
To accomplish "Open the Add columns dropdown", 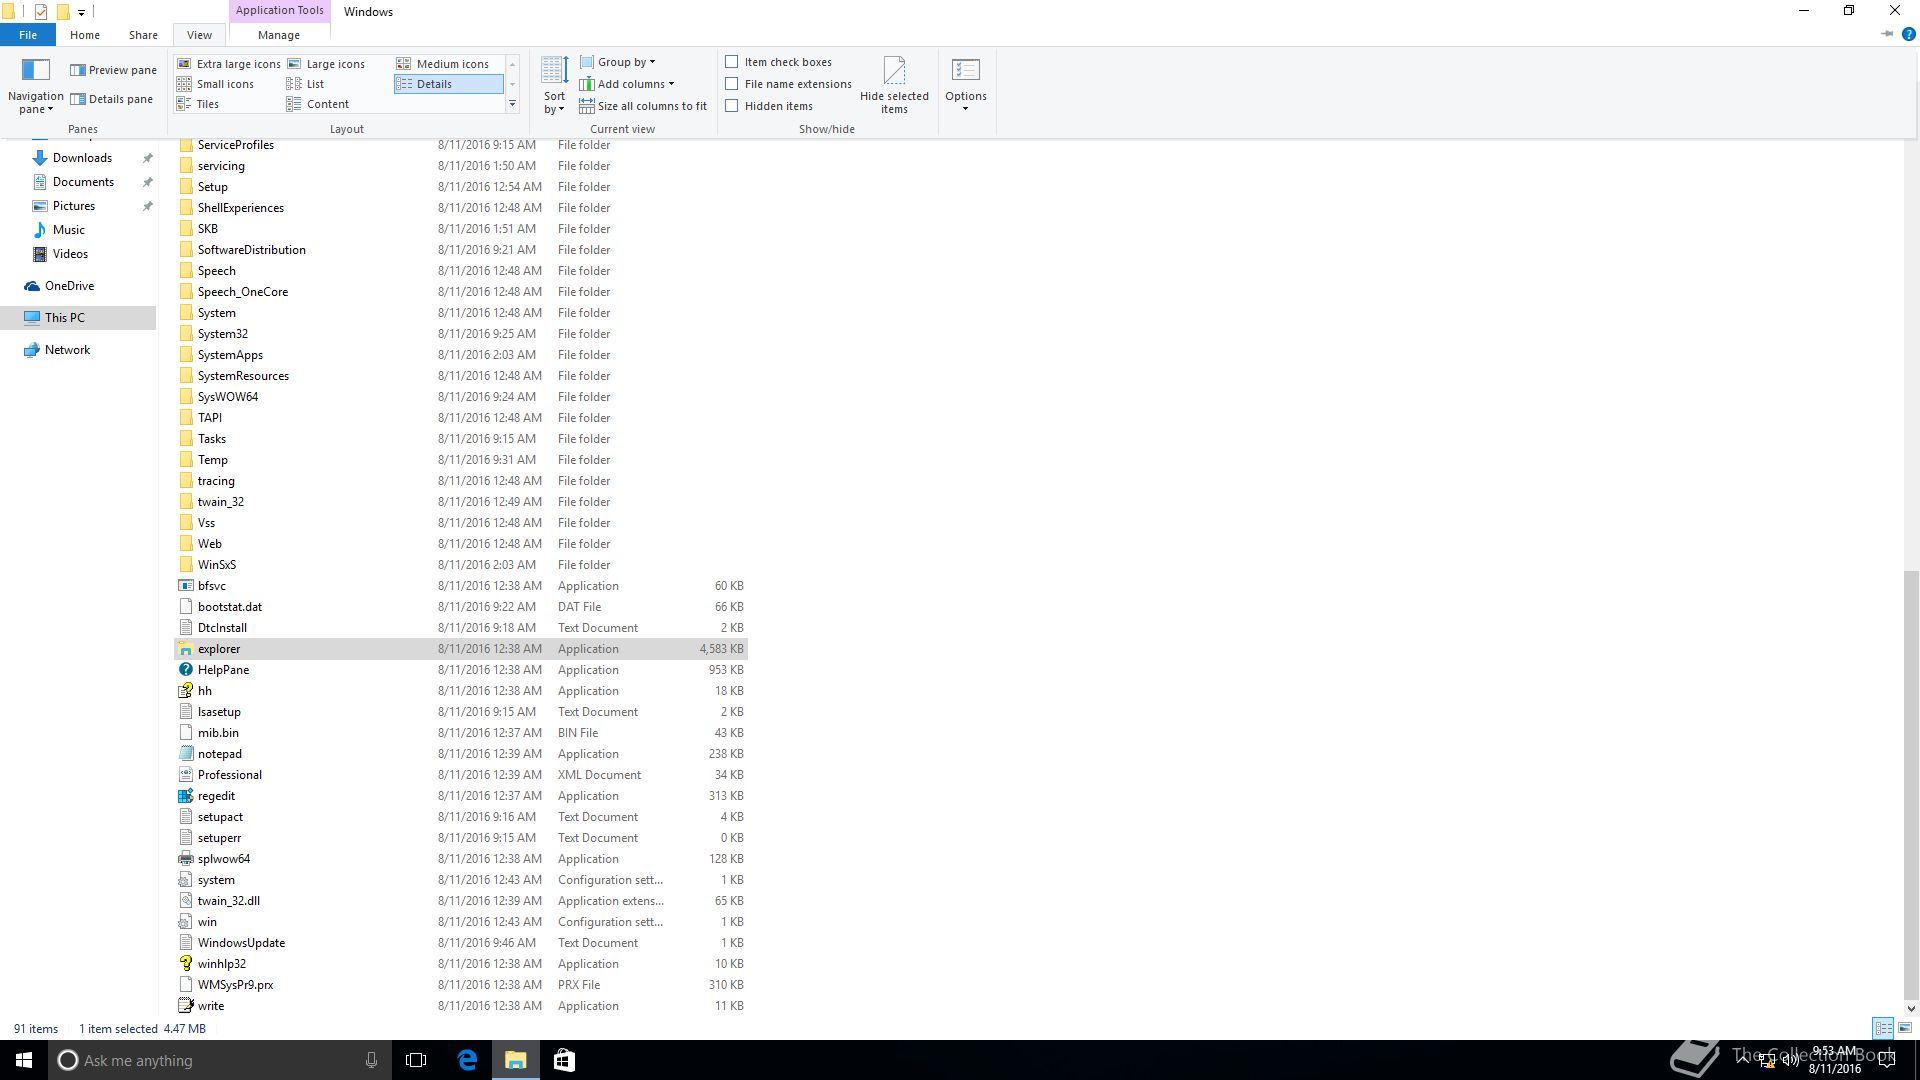I will click(627, 84).
